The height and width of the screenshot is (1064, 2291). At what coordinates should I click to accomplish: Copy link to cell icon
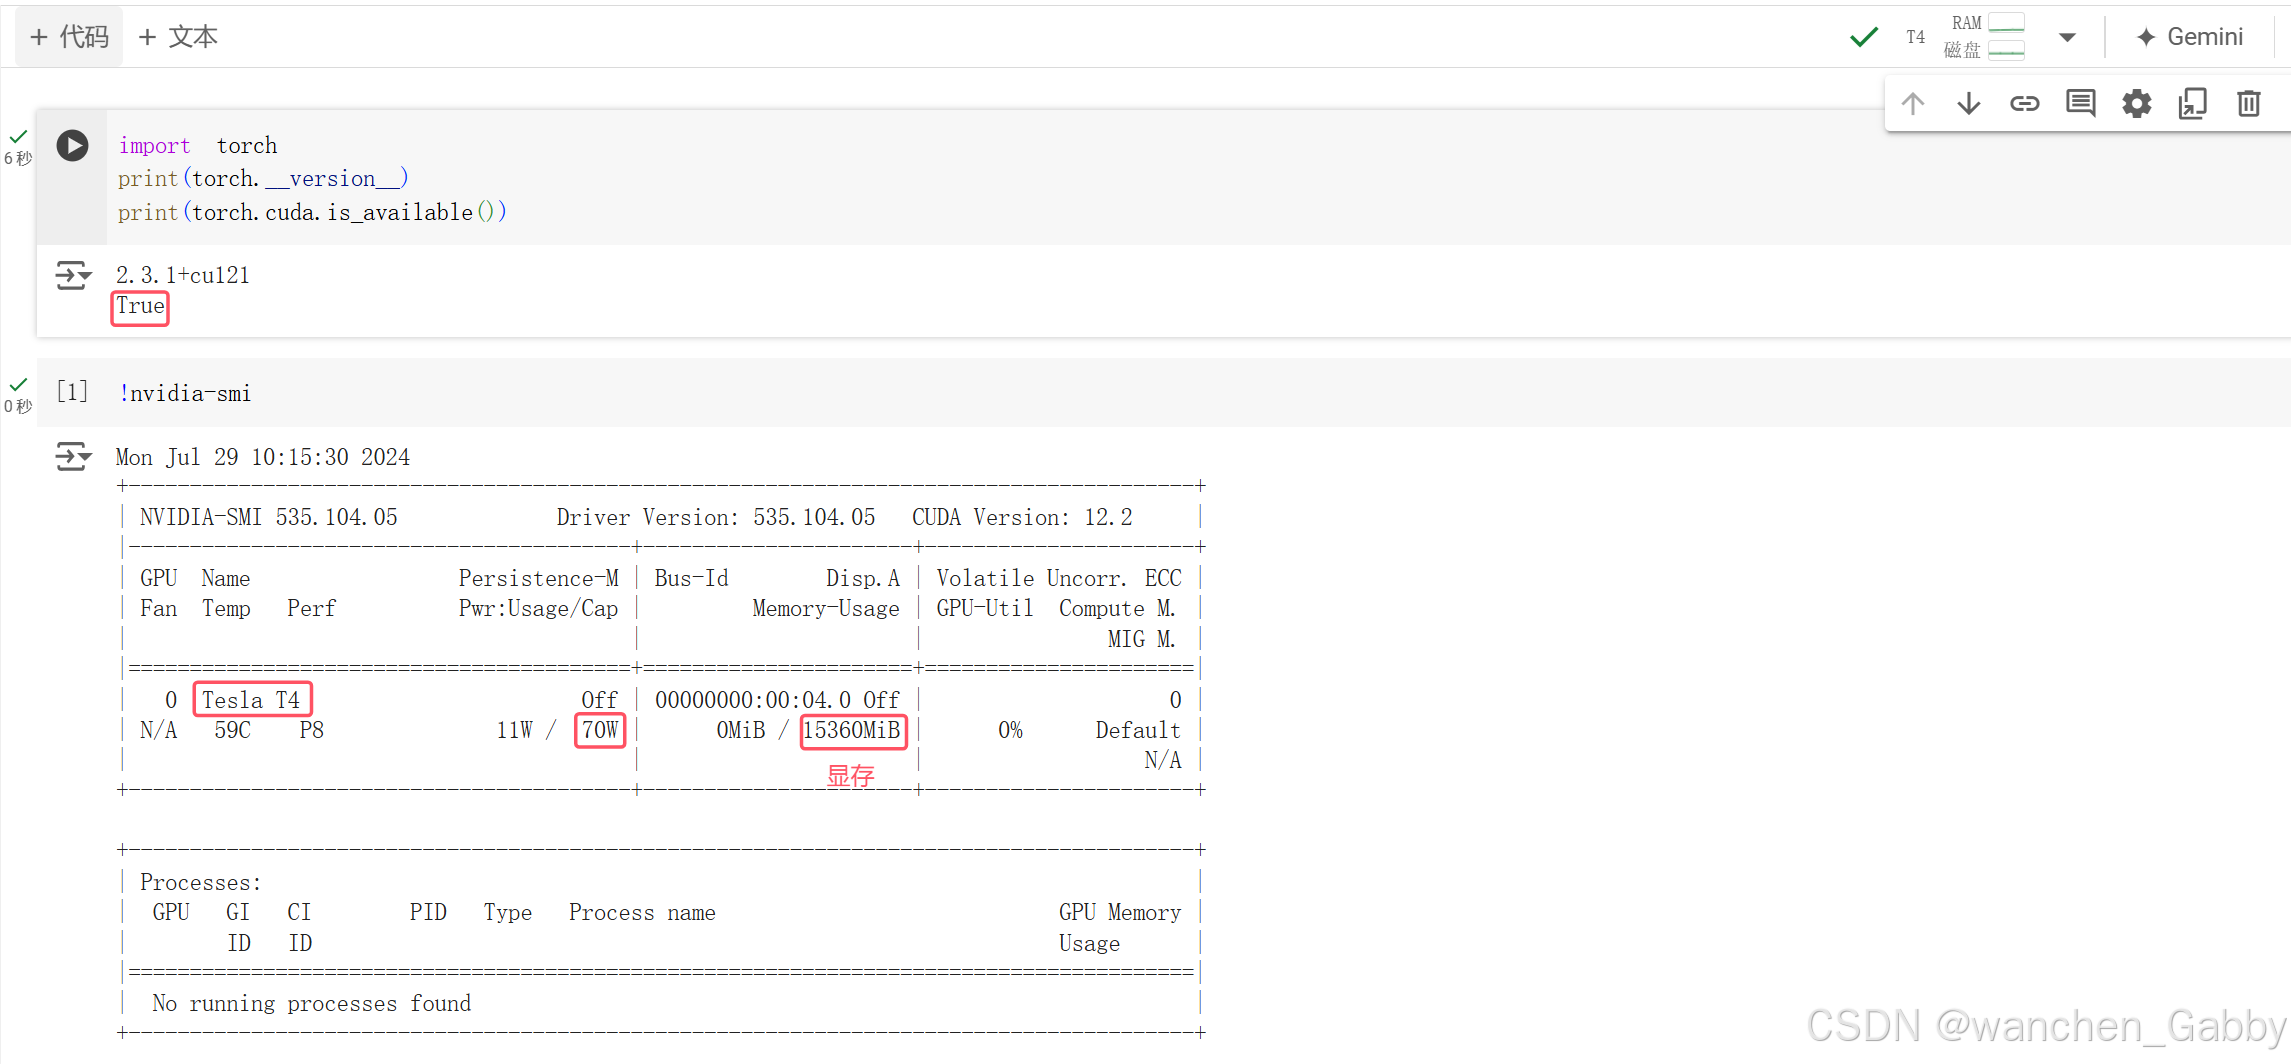2025,103
